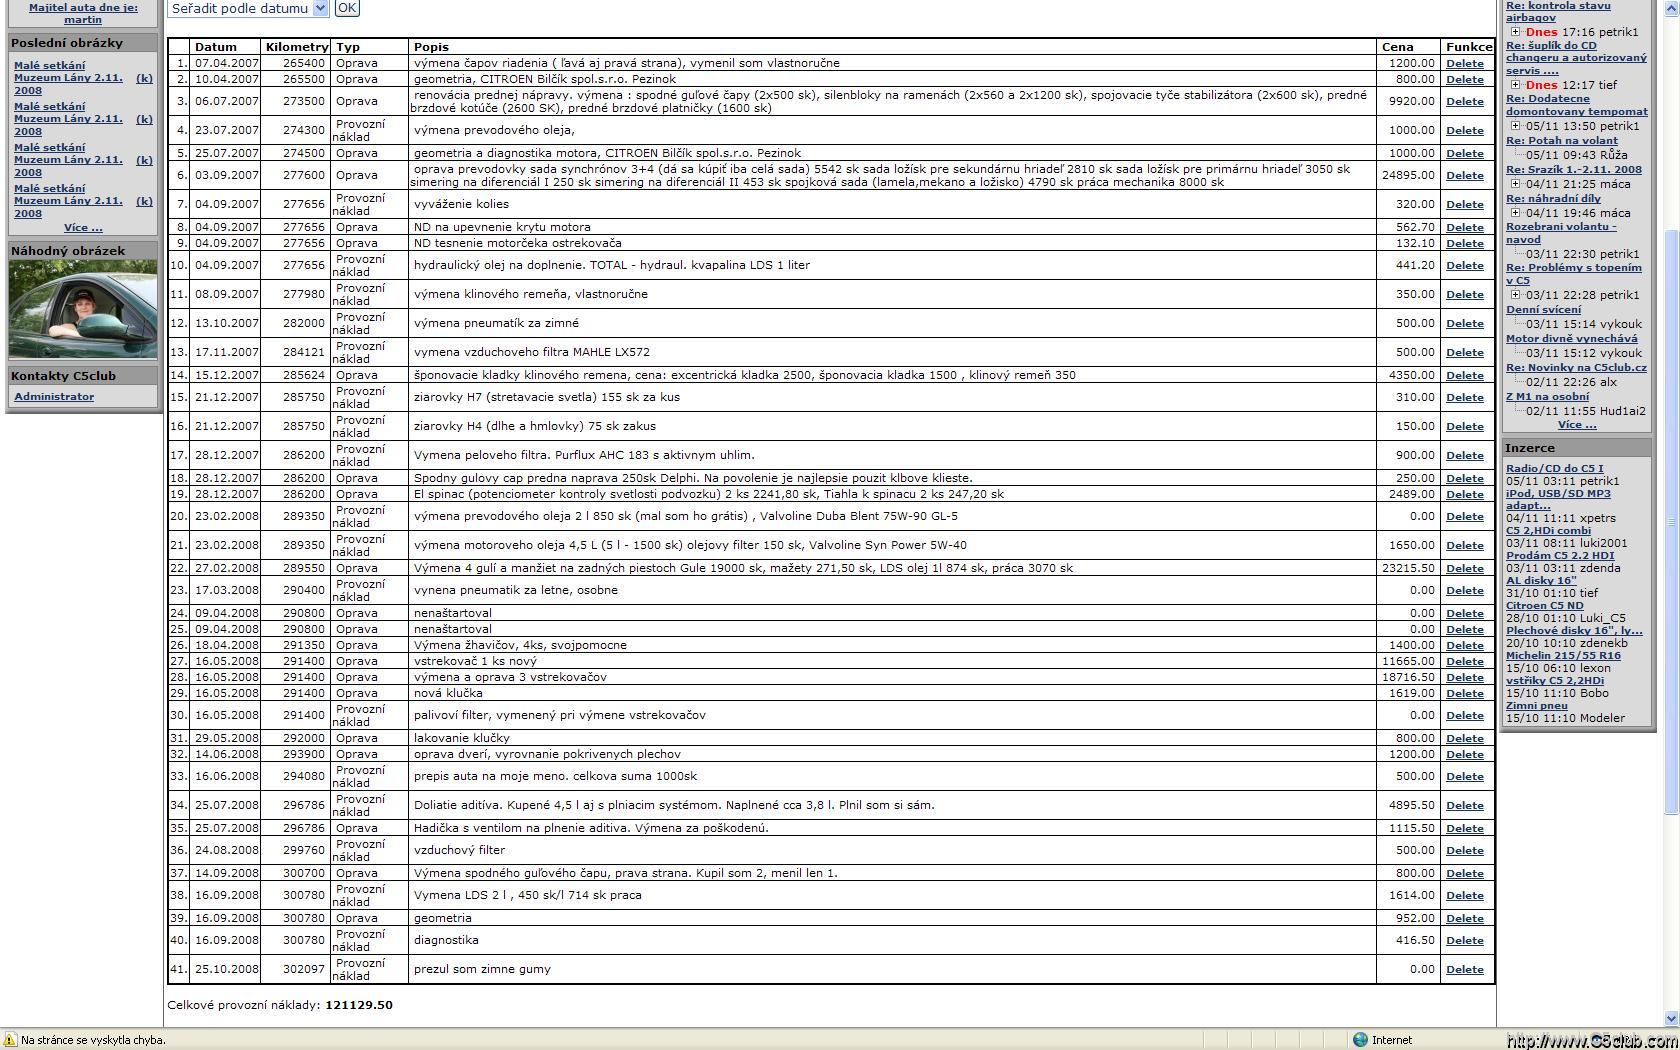Screen dimensions: 1680x1050
Task: Select the price cell '24895.00'
Action: coord(1408,175)
